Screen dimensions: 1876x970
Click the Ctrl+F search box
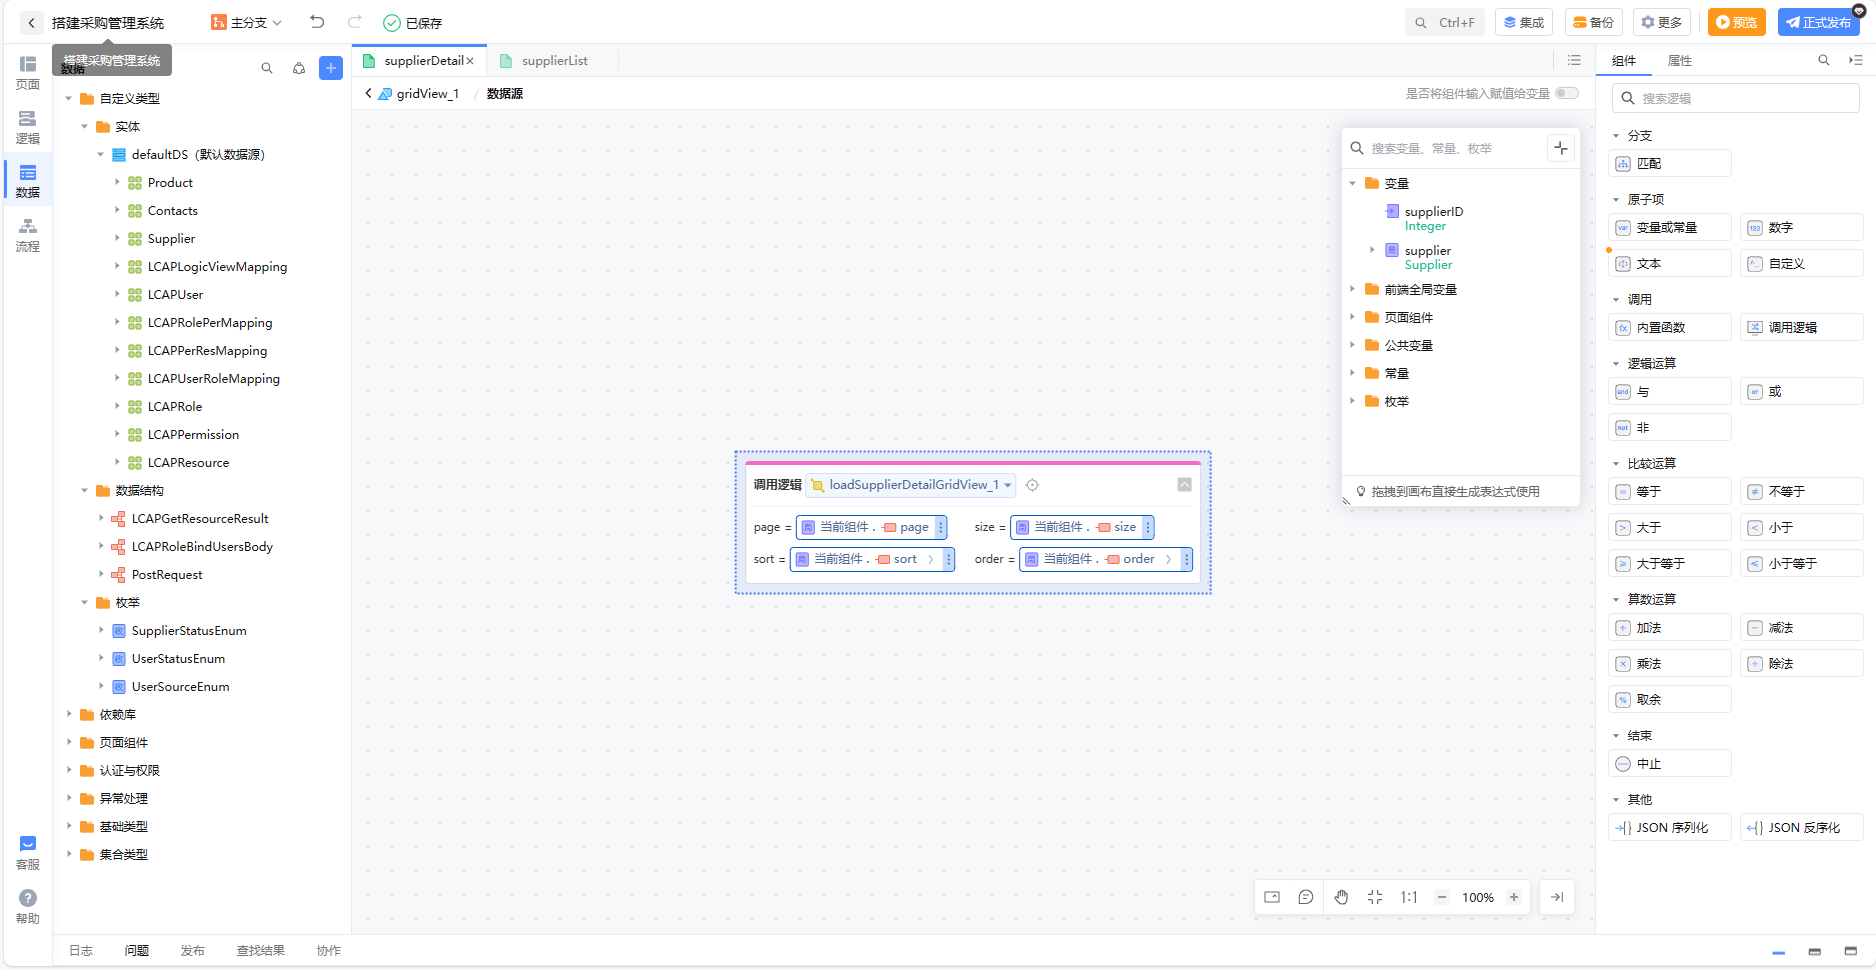point(1445,22)
